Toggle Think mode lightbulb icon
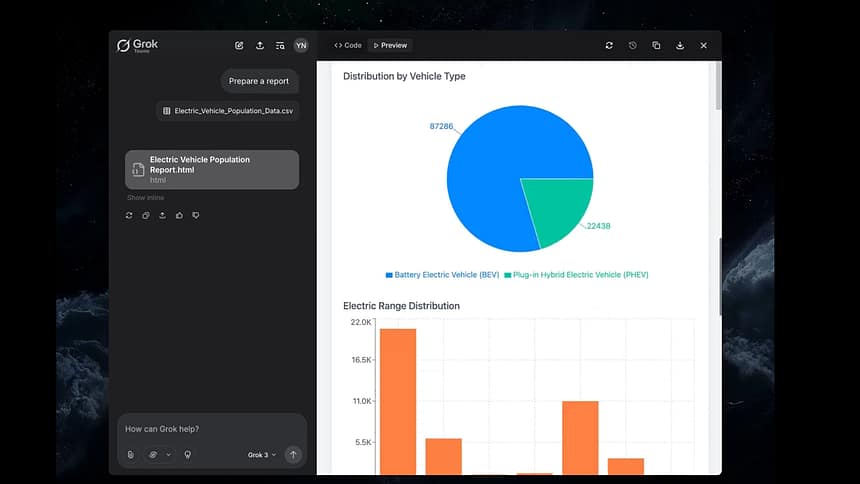Screen dimensions: 860x484 [187, 455]
